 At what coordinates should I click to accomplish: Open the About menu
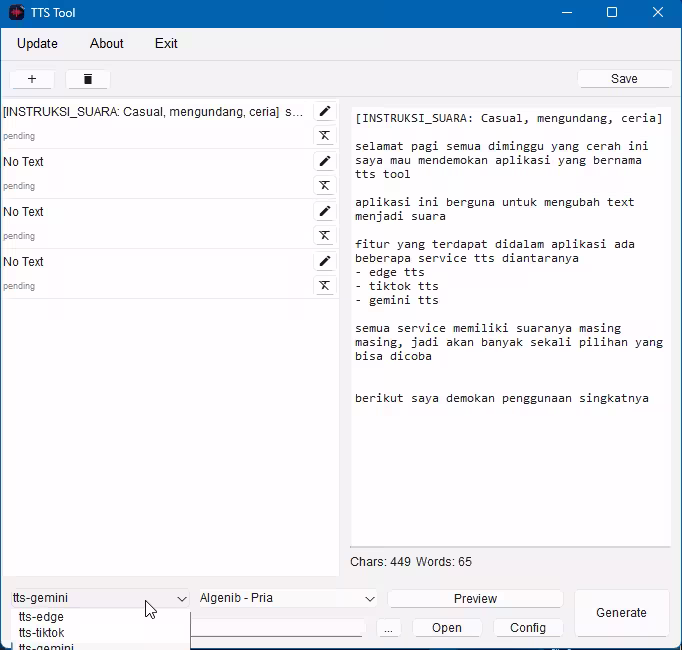coord(107,43)
